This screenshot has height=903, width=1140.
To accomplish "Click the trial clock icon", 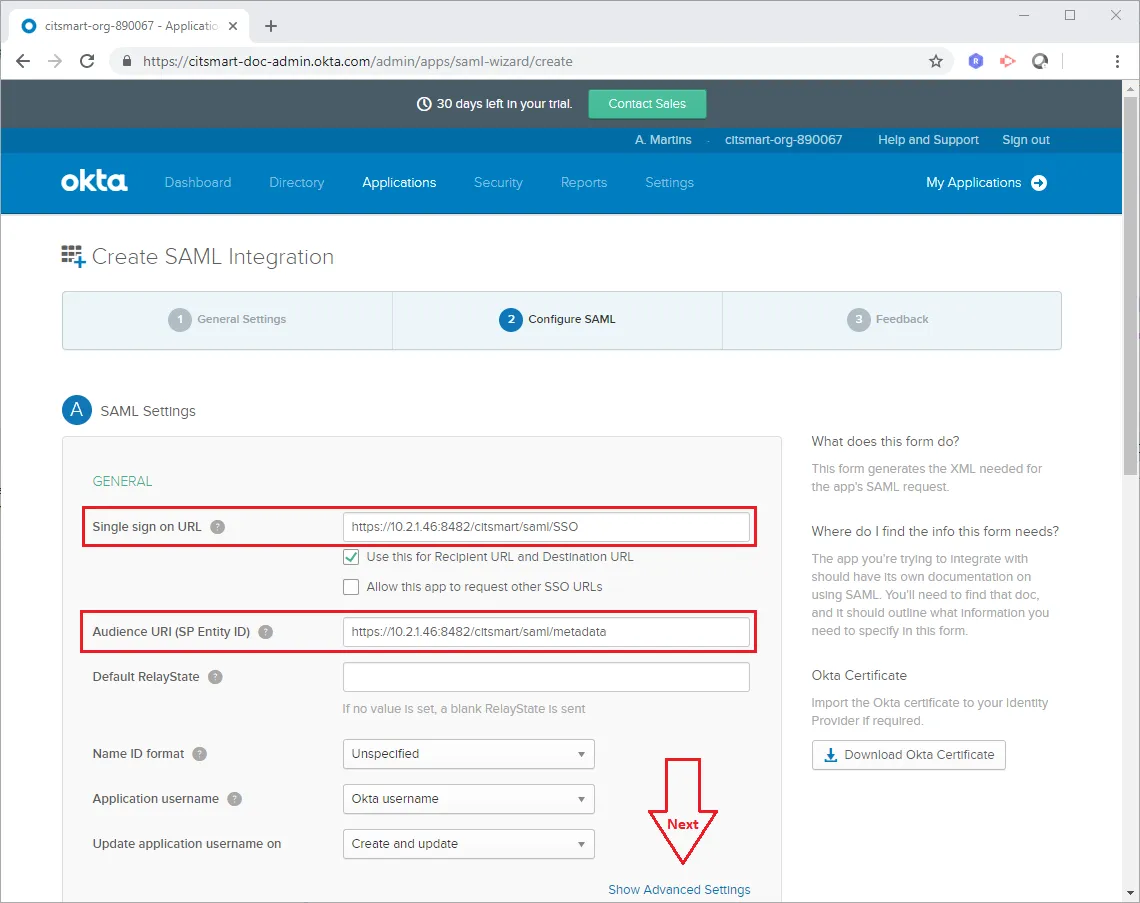I will coord(424,104).
